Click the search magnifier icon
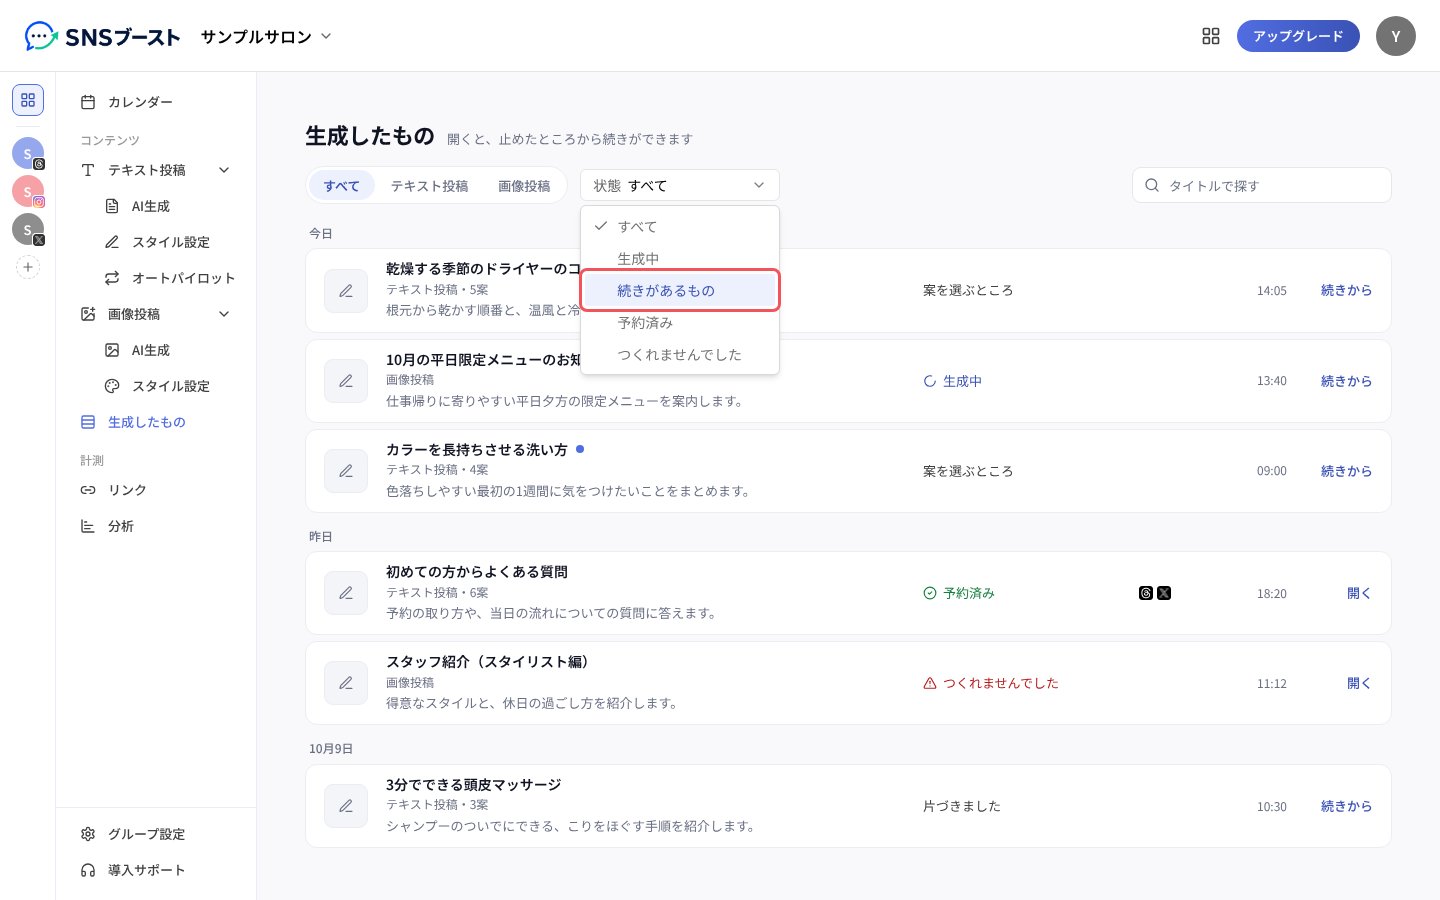This screenshot has height=900, width=1440. pos(1152,185)
